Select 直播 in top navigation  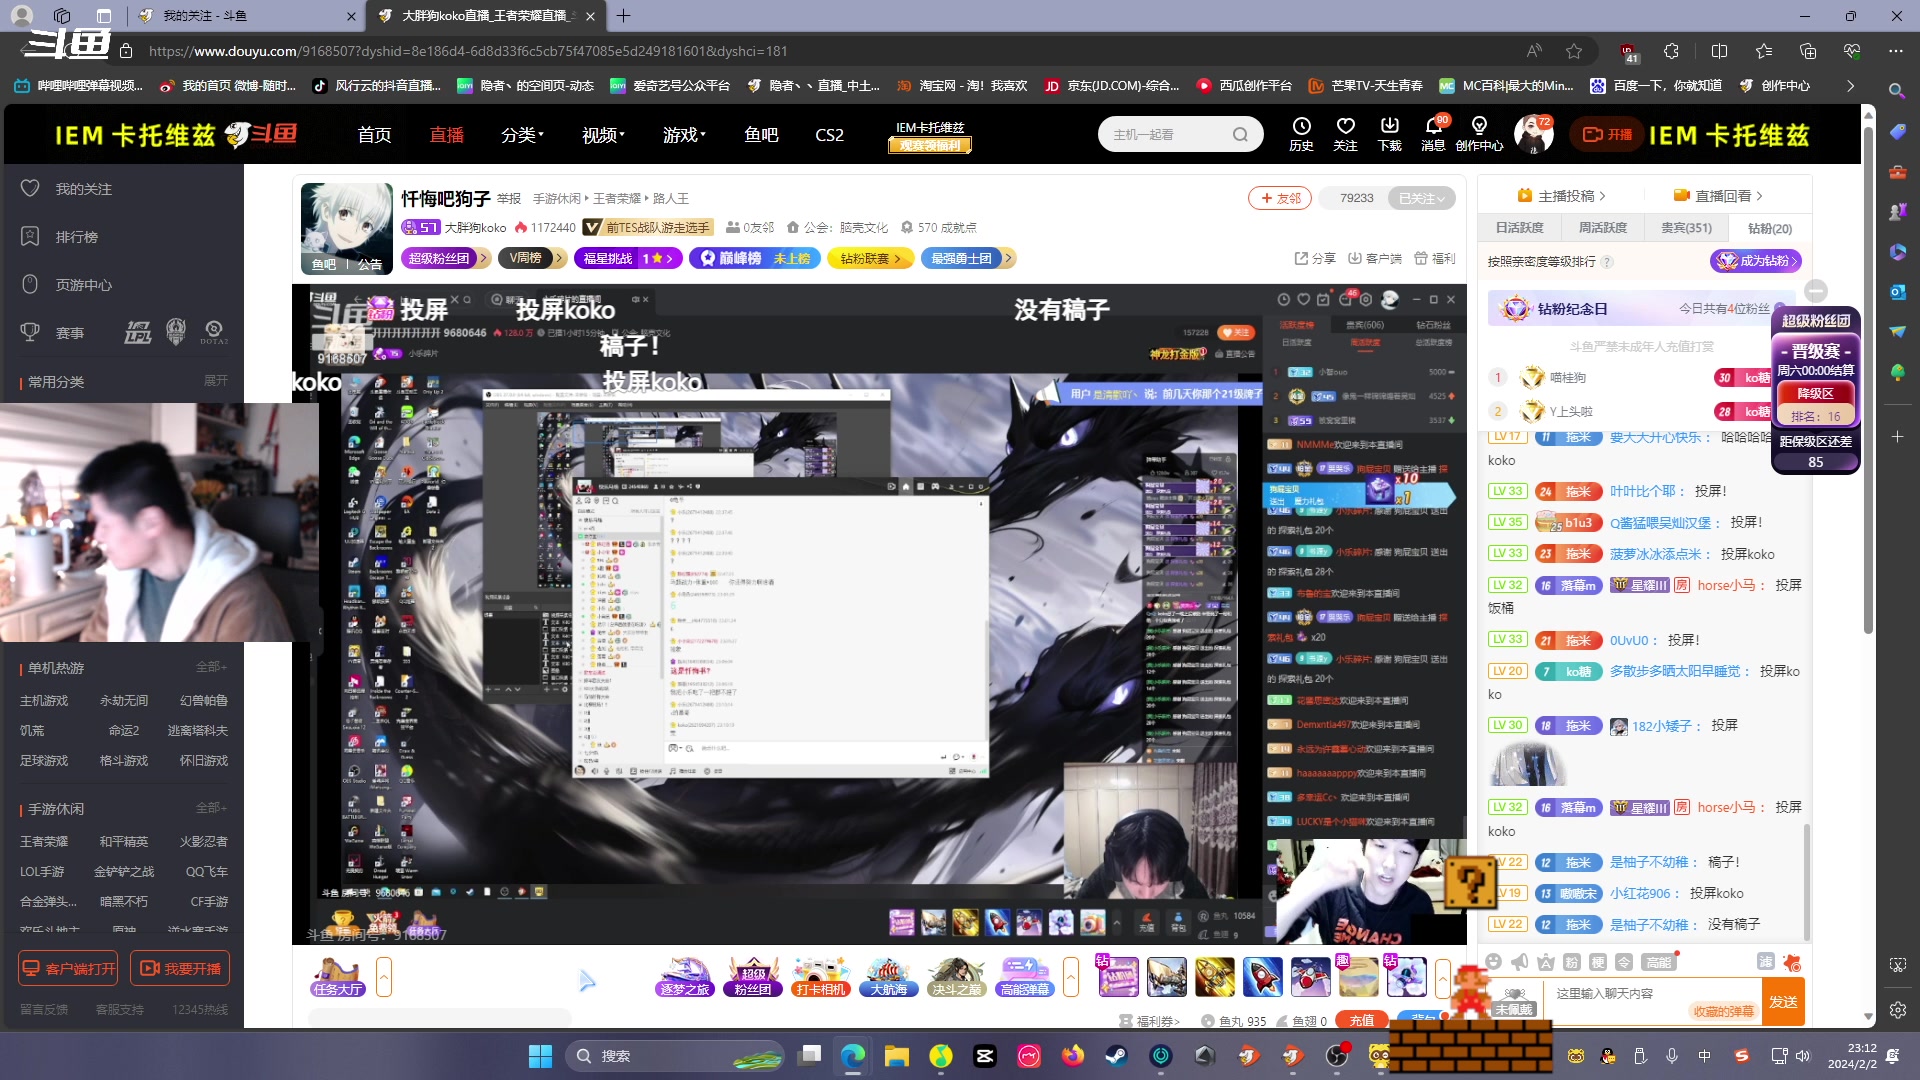pos(446,135)
